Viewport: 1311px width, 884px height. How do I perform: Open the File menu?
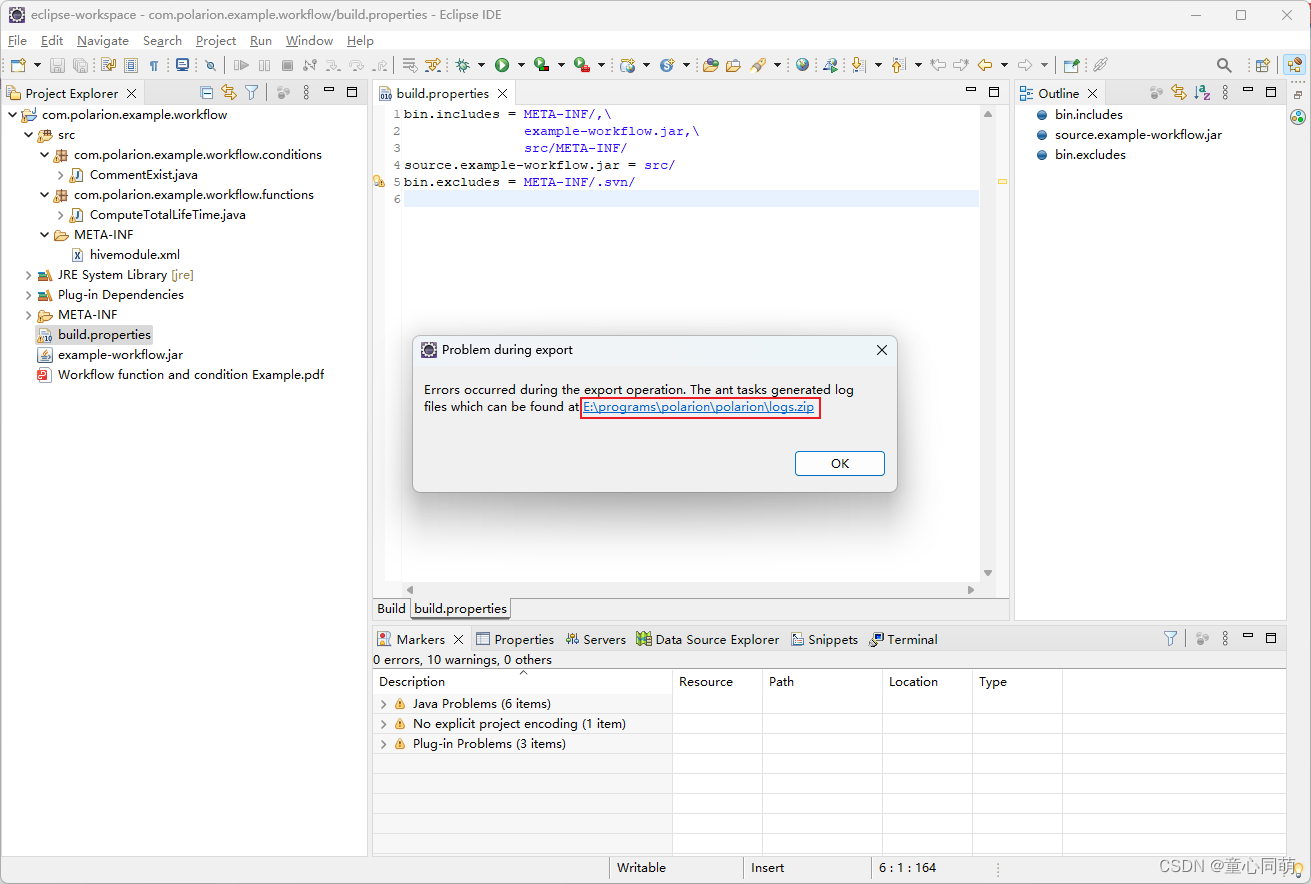click(x=17, y=41)
